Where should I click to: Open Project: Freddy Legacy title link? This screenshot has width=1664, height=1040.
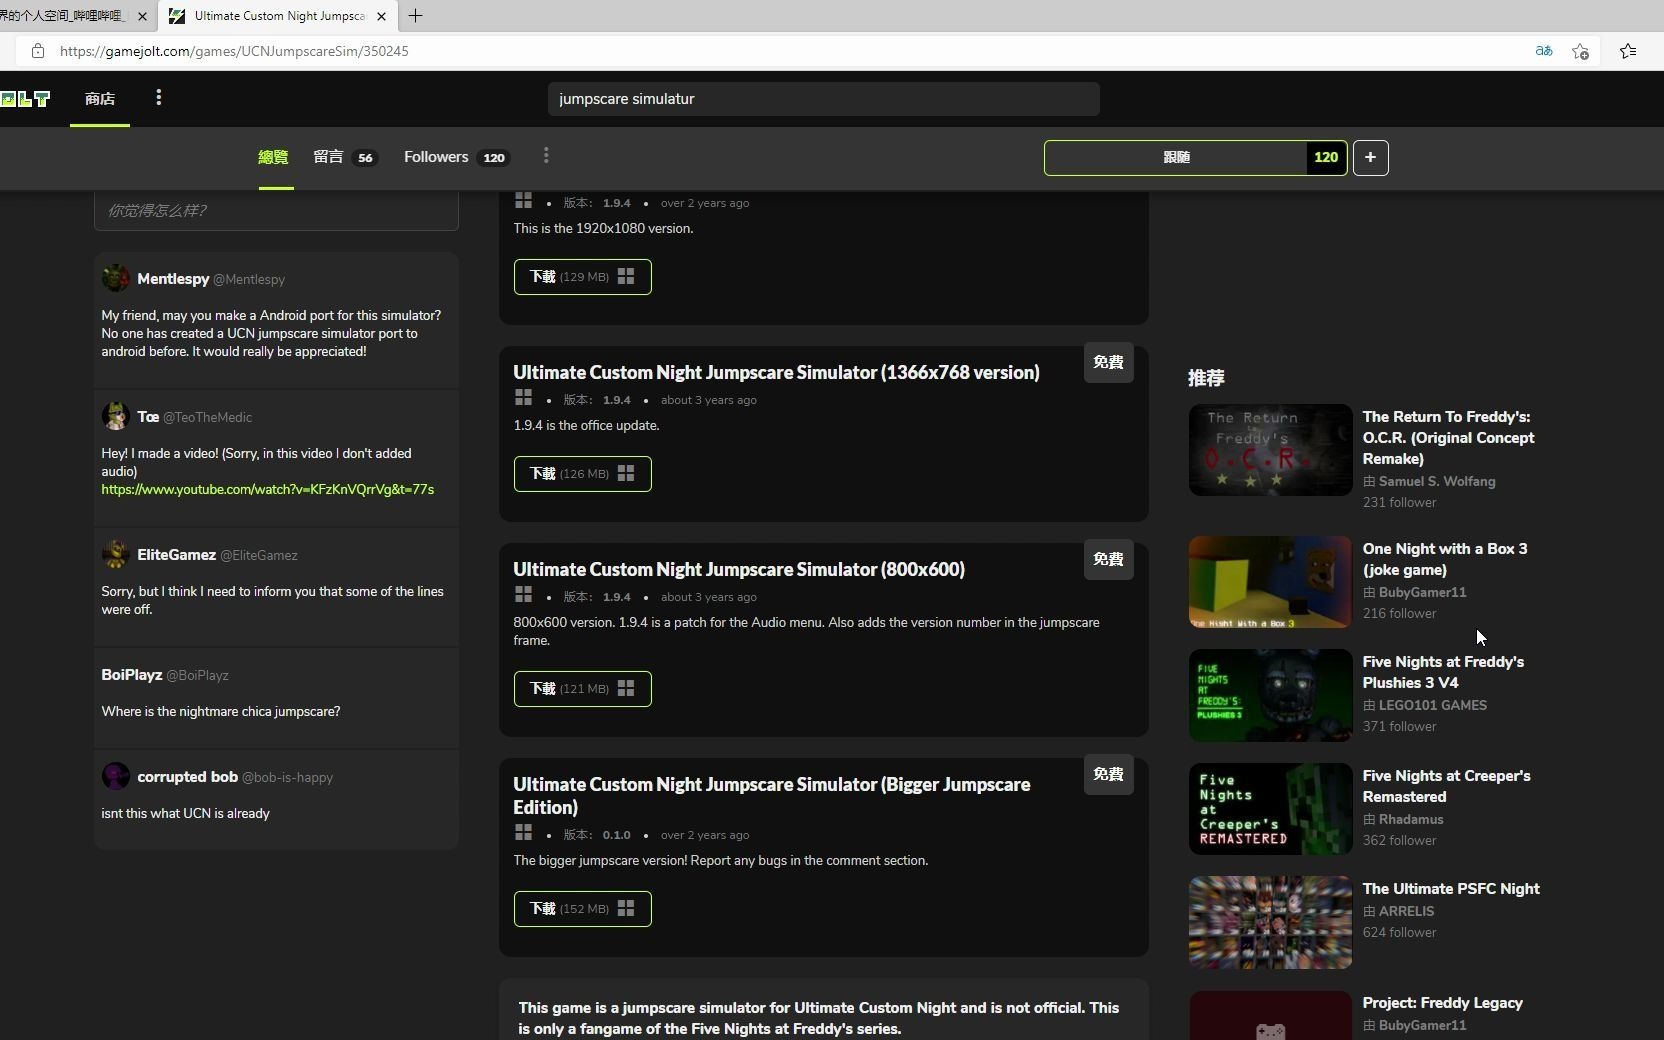coord(1442,1002)
